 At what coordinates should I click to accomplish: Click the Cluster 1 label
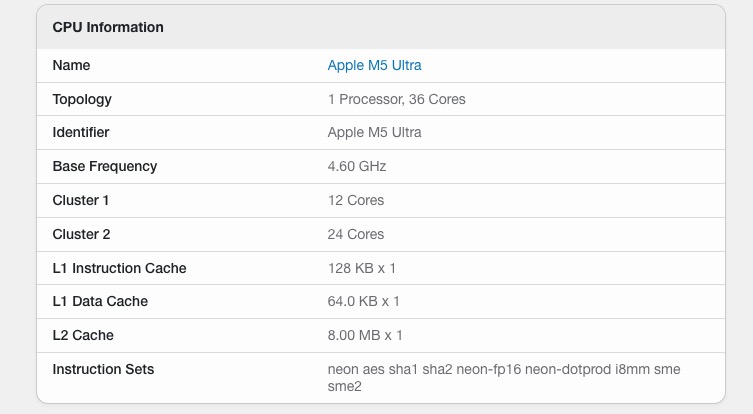click(81, 200)
